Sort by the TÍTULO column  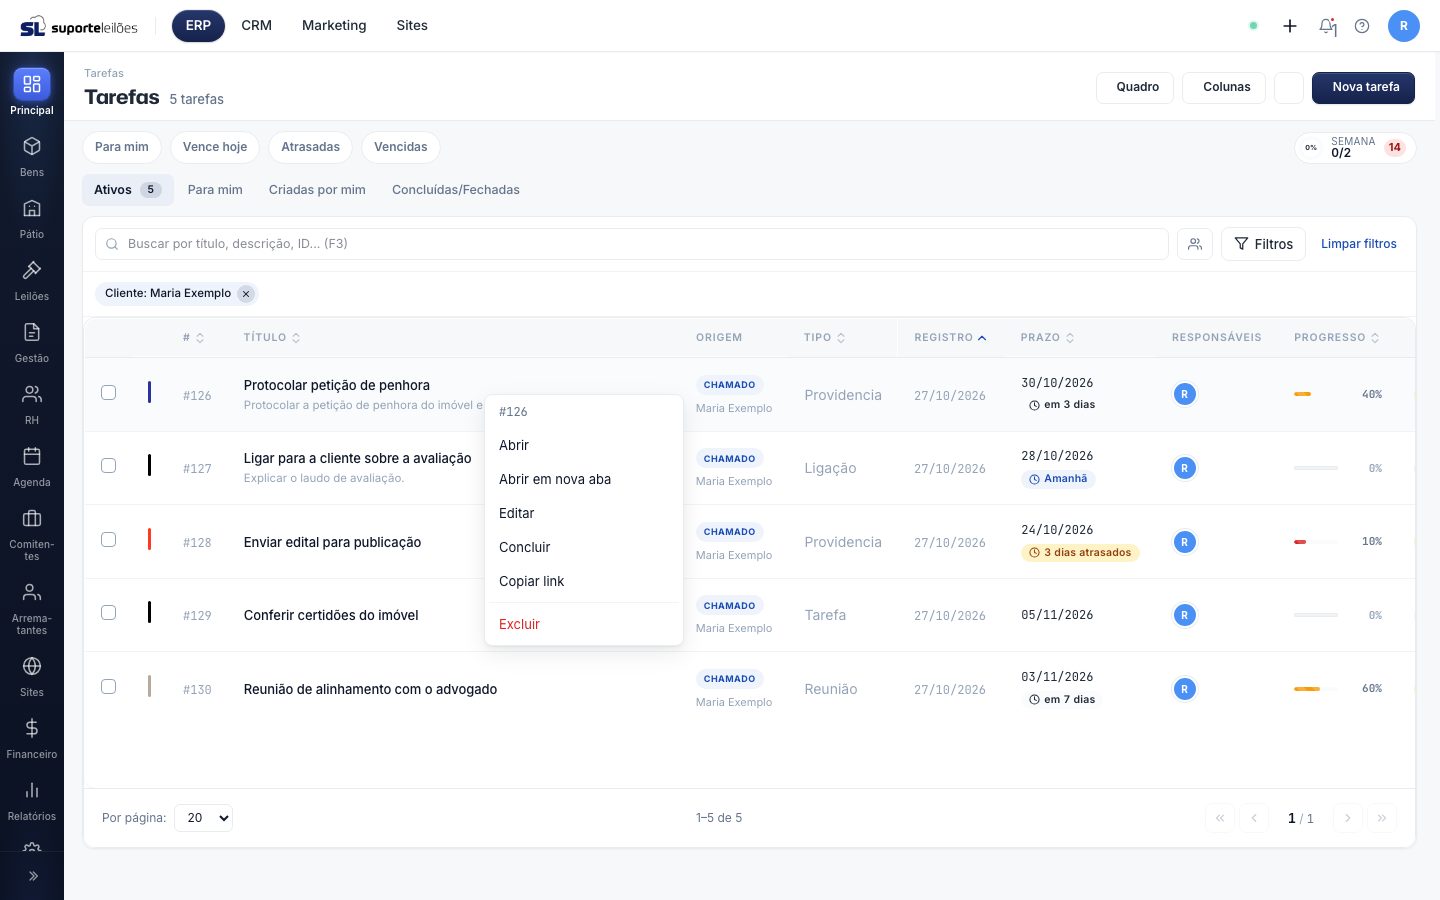272,338
